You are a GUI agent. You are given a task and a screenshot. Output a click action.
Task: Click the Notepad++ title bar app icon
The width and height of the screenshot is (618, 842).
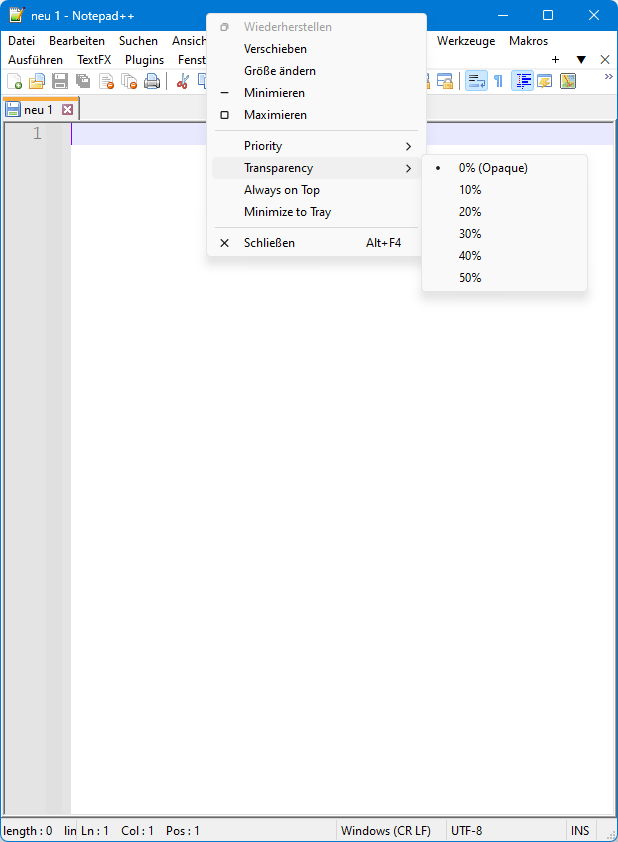pos(17,15)
